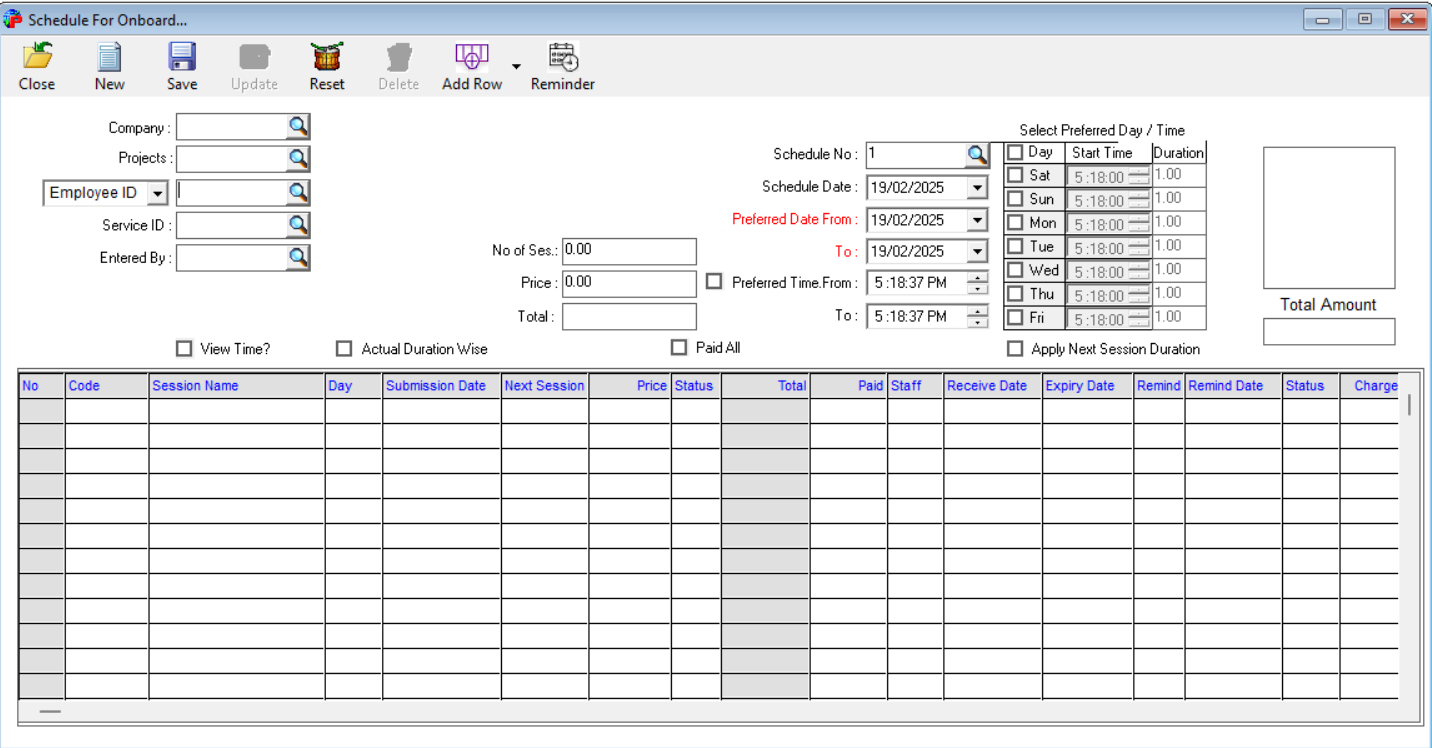1432x748 pixels.
Task: Click the Total Amount field
Action: [1329, 332]
